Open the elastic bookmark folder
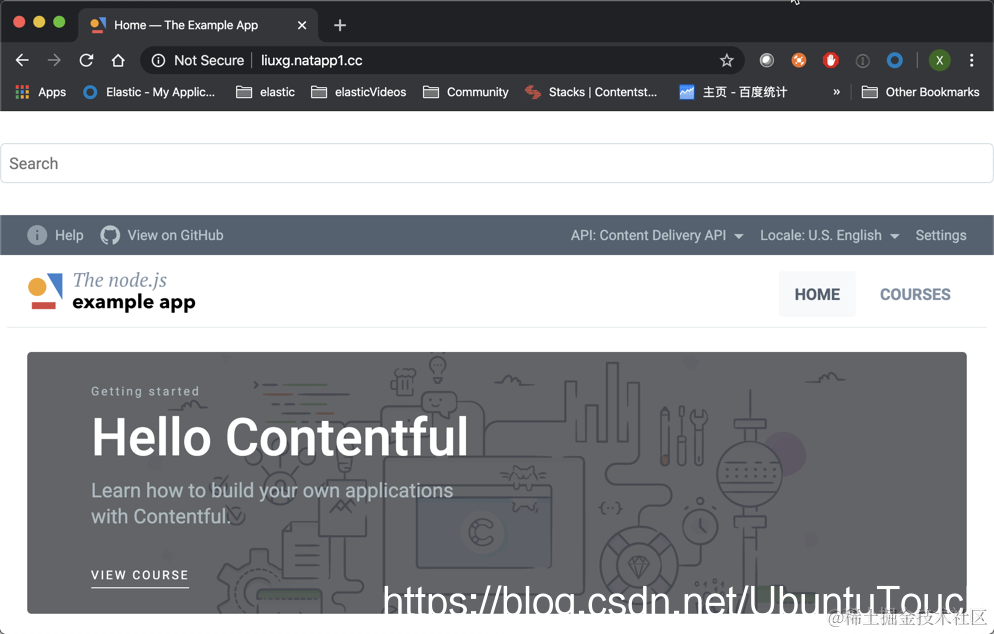The image size is (994, 634). click(265, 92)
